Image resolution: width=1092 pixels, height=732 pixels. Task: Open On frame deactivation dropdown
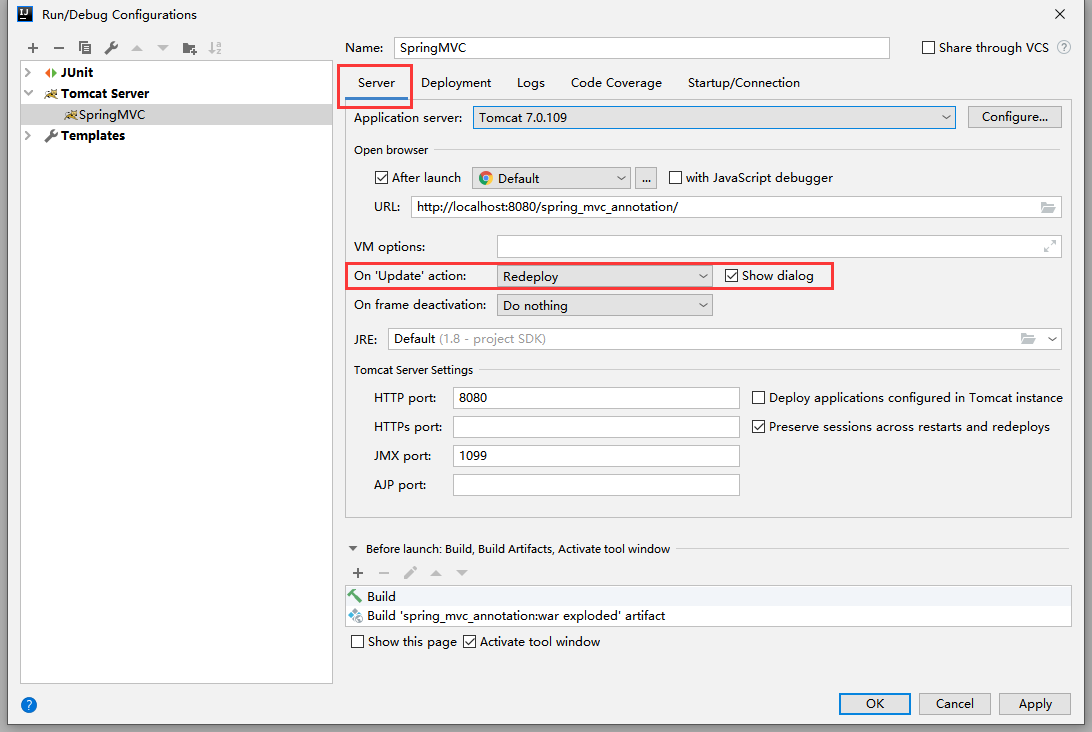pos(604,305)
